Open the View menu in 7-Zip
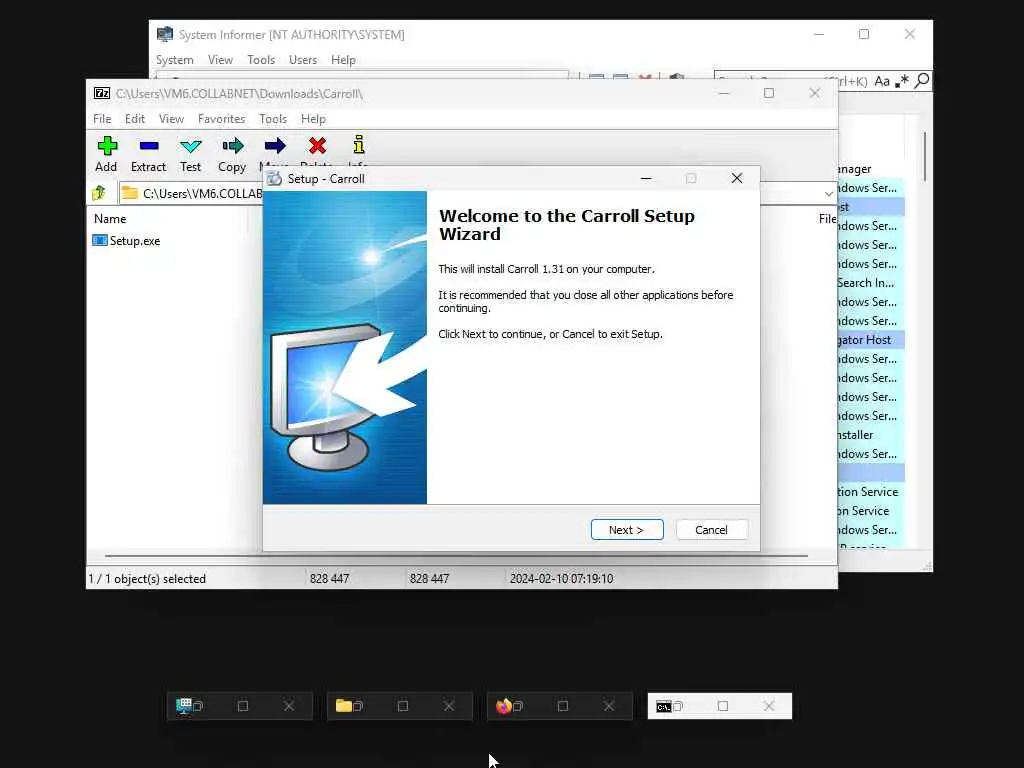 click(171, 119)
